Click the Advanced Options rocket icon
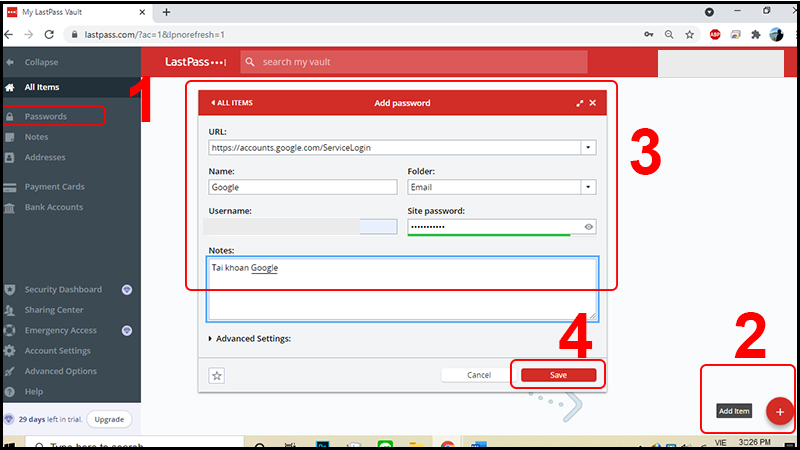 click(10, 371)
